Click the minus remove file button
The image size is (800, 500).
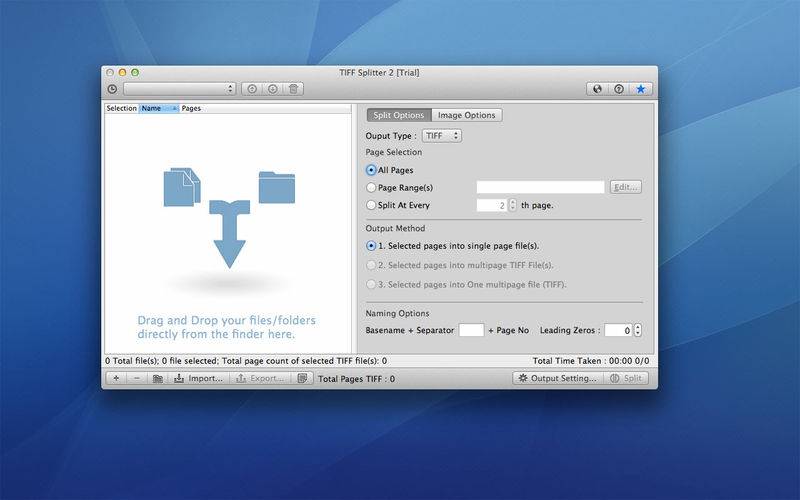click(137, 378)
